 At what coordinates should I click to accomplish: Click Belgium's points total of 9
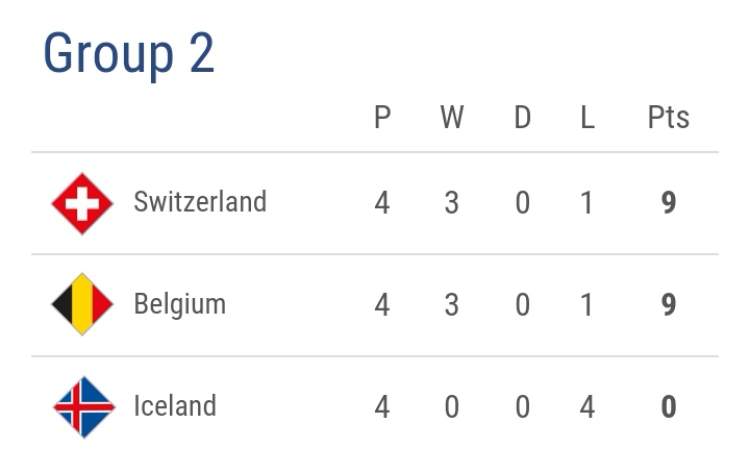pos(668,305)
